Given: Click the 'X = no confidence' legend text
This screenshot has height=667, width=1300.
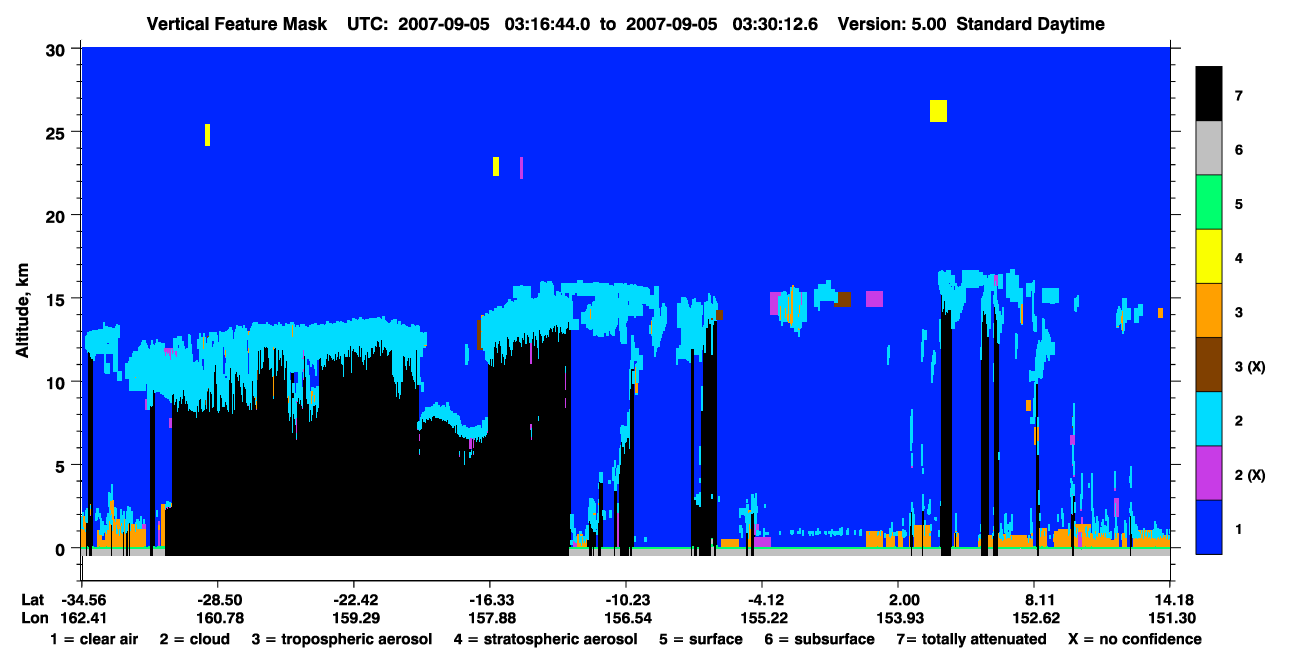Looking at the screenshot, I should pyautogui.click(x=1135, y=639).
